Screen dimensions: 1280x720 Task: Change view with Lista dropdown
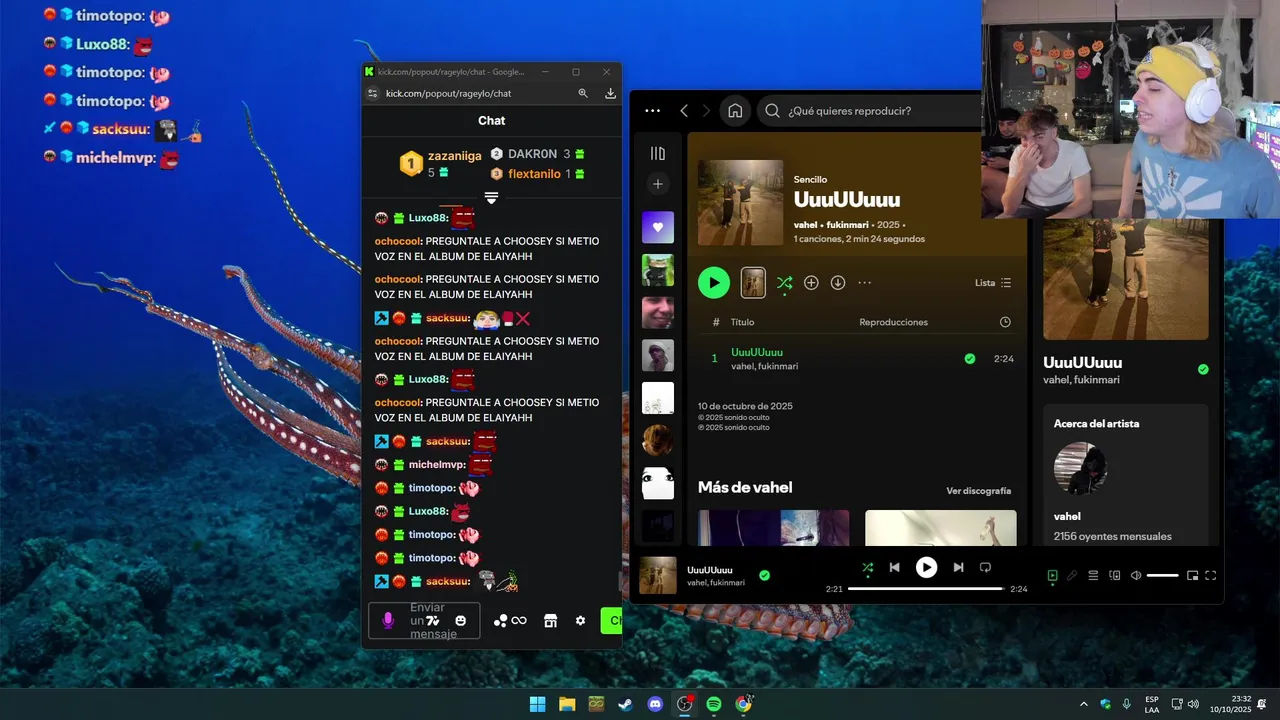[993, 283]
